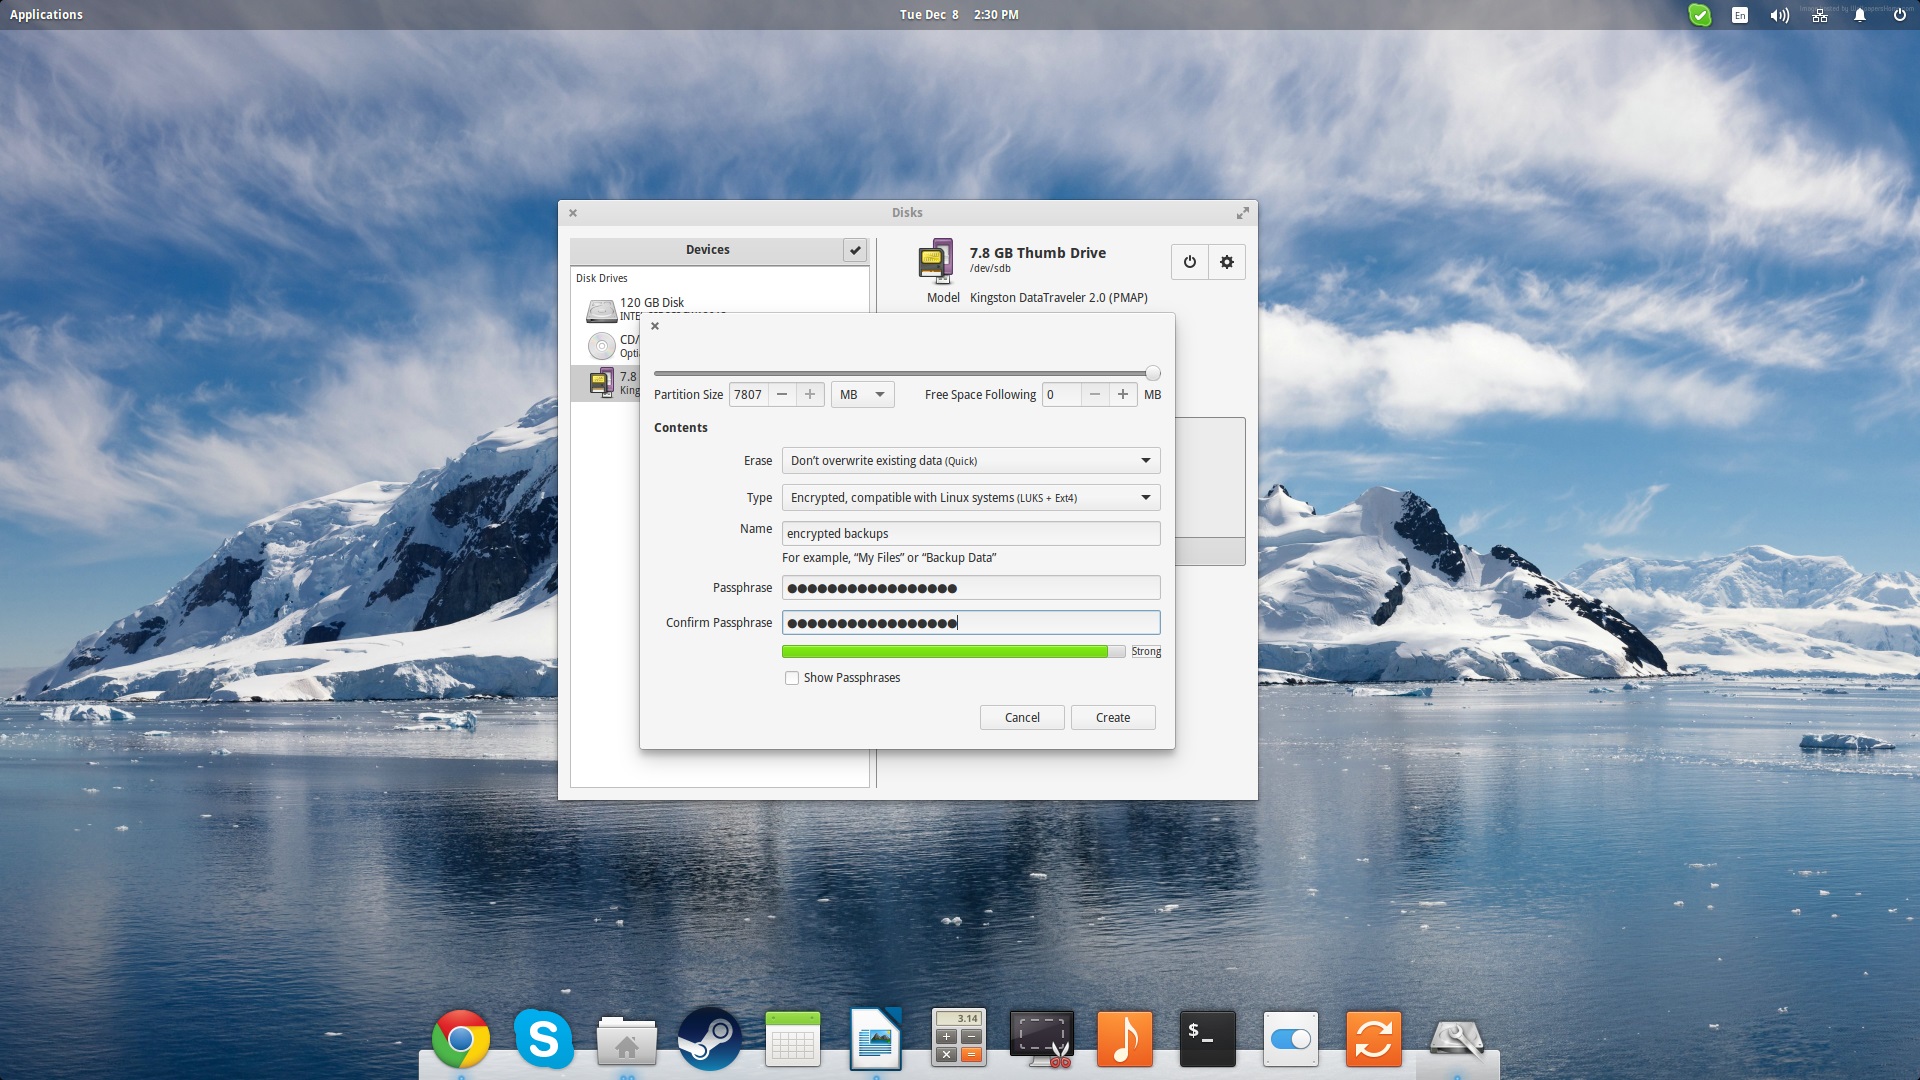Select the 120 GB Disk drive icon
The image size is (1920, 1080).
tap(601, 311)
